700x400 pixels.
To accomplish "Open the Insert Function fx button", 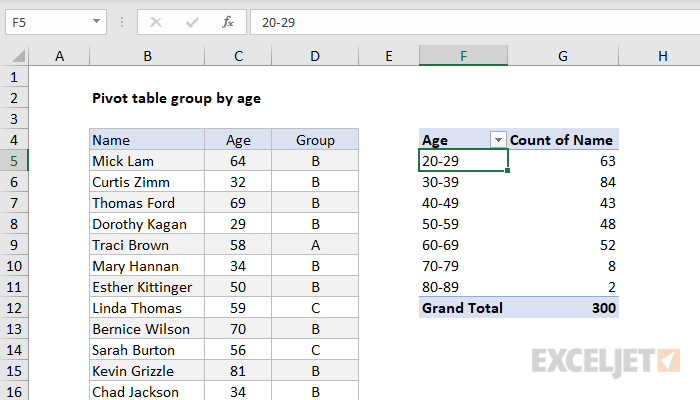I will 228,22.
